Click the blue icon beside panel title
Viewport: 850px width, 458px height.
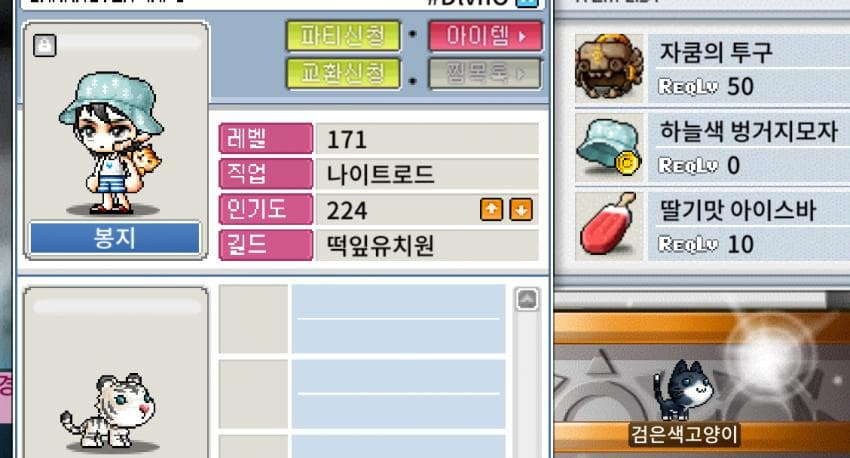click(526, 3)
